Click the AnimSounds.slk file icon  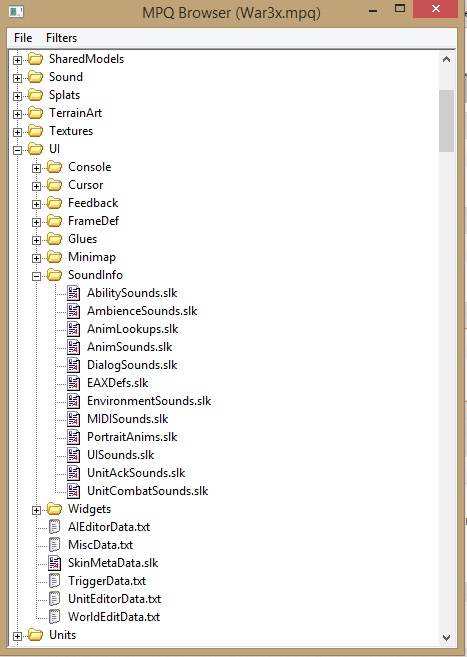coord(73,347)
